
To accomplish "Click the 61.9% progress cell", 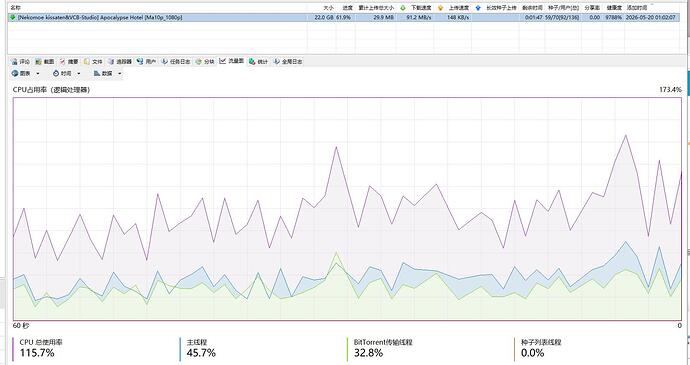I will point(343,18).
